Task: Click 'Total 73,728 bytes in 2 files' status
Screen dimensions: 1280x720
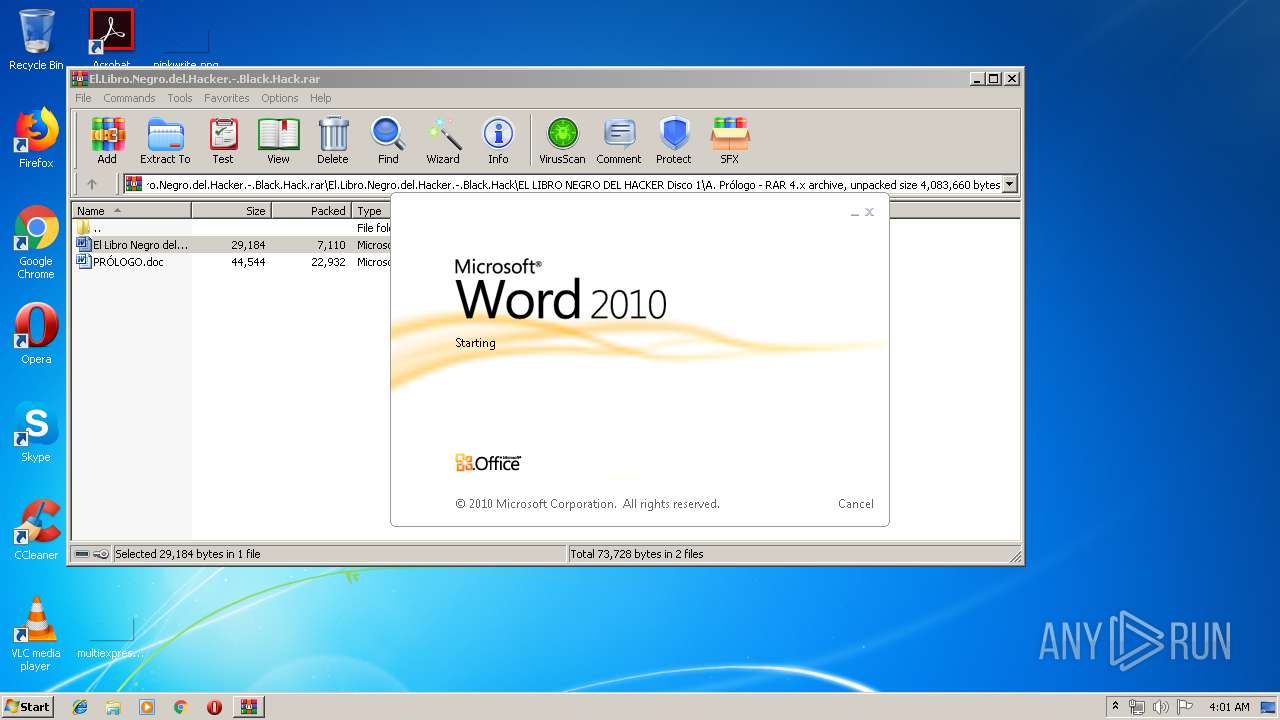Action: 637,554
